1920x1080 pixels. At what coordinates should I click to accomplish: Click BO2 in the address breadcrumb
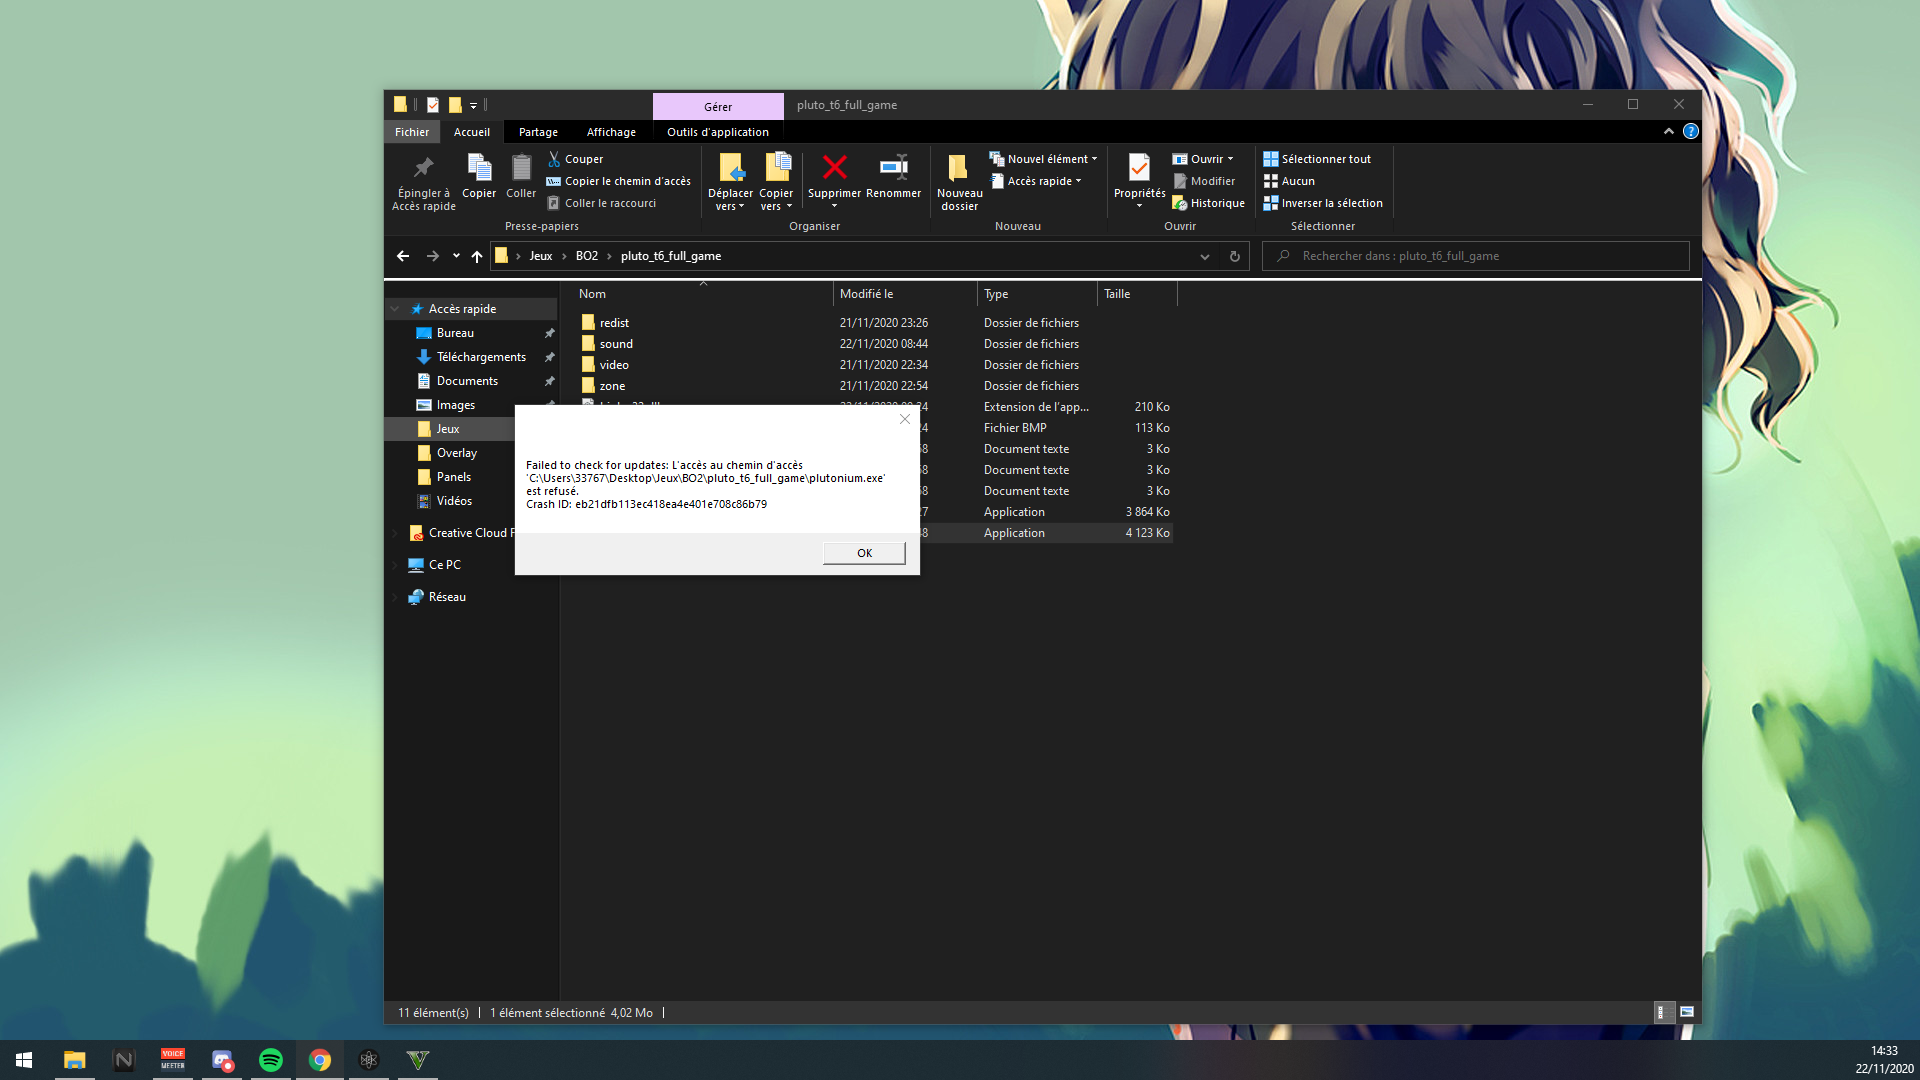point(587,256)
